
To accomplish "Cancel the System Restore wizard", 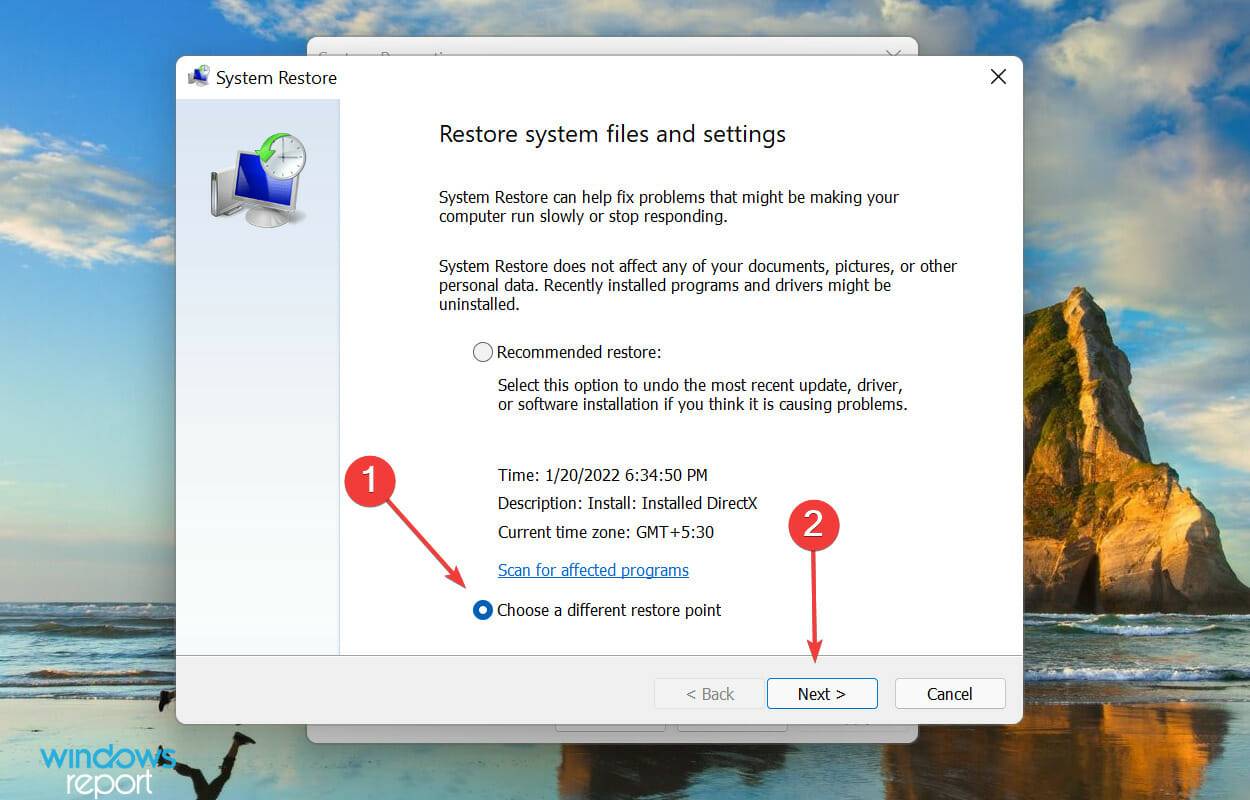I will 948,693.
